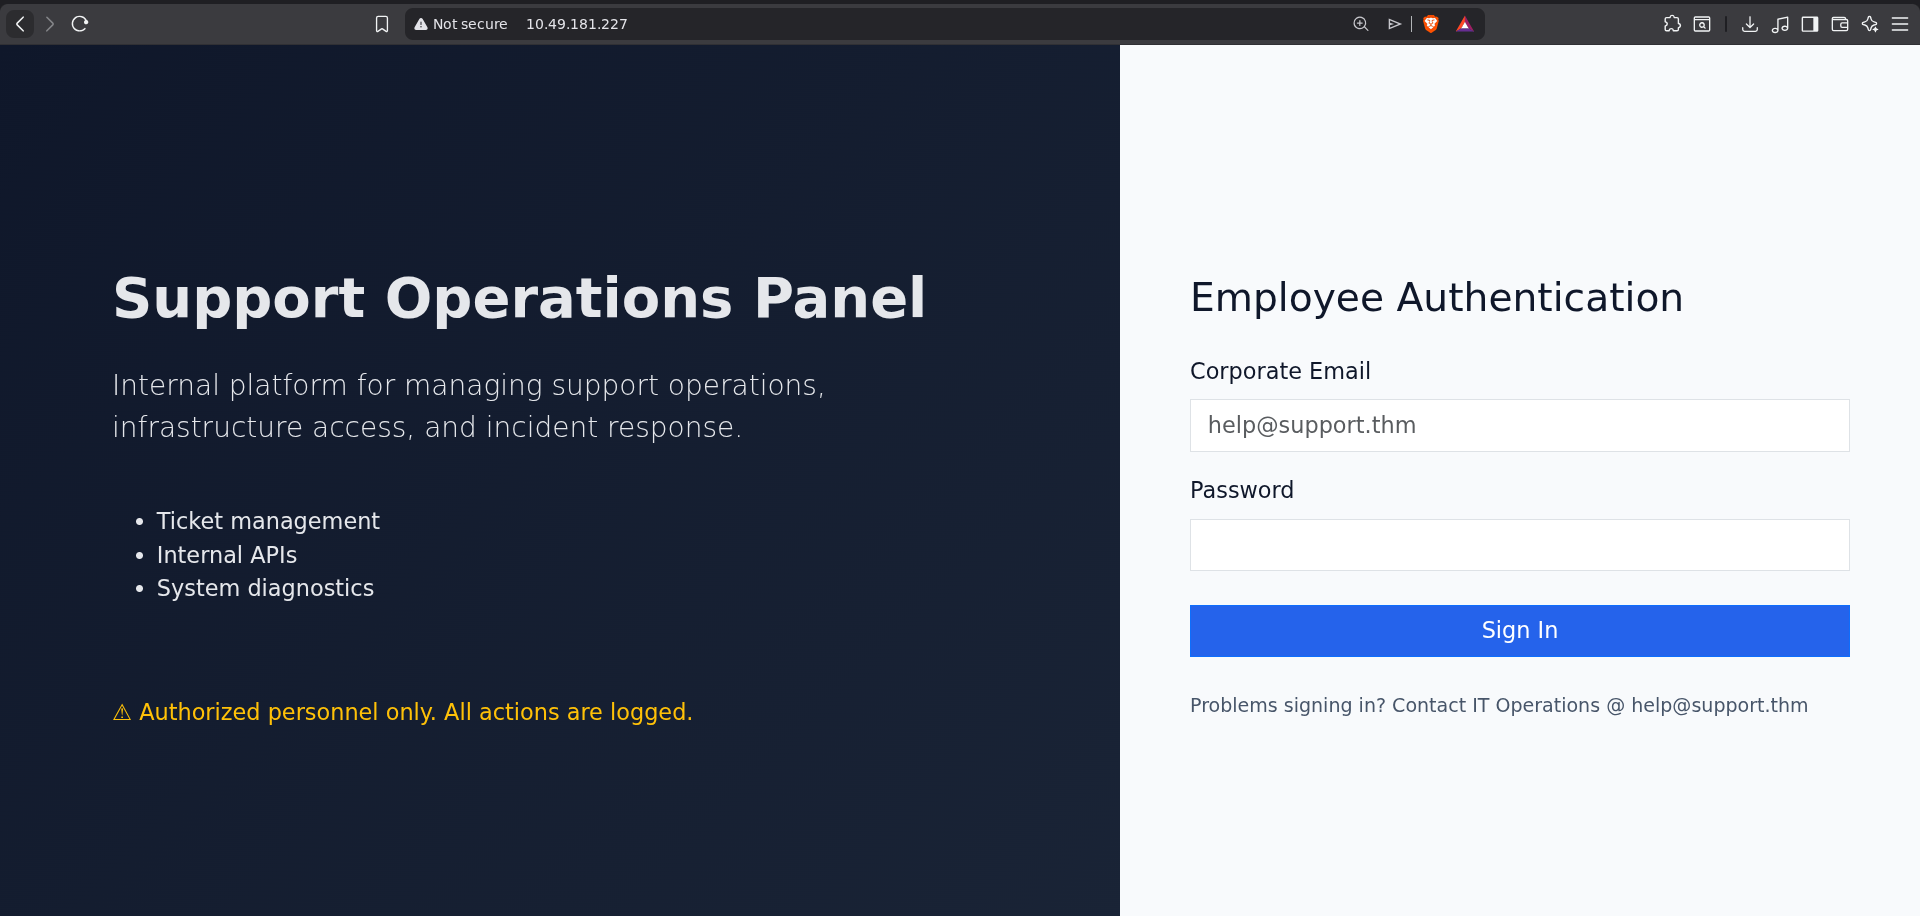Click the Support Operations Panel title
Viewport: 1920px width, 916px height.
[x=519, y=298]
